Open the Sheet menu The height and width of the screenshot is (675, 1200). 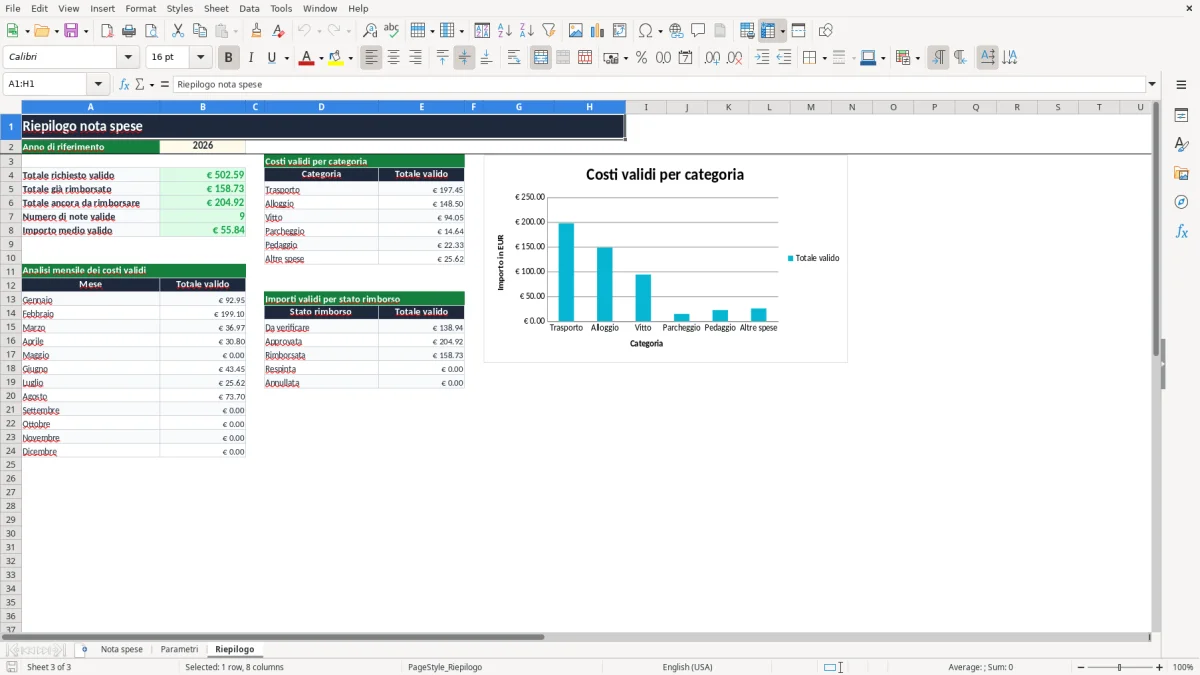[x=216, y=8]
